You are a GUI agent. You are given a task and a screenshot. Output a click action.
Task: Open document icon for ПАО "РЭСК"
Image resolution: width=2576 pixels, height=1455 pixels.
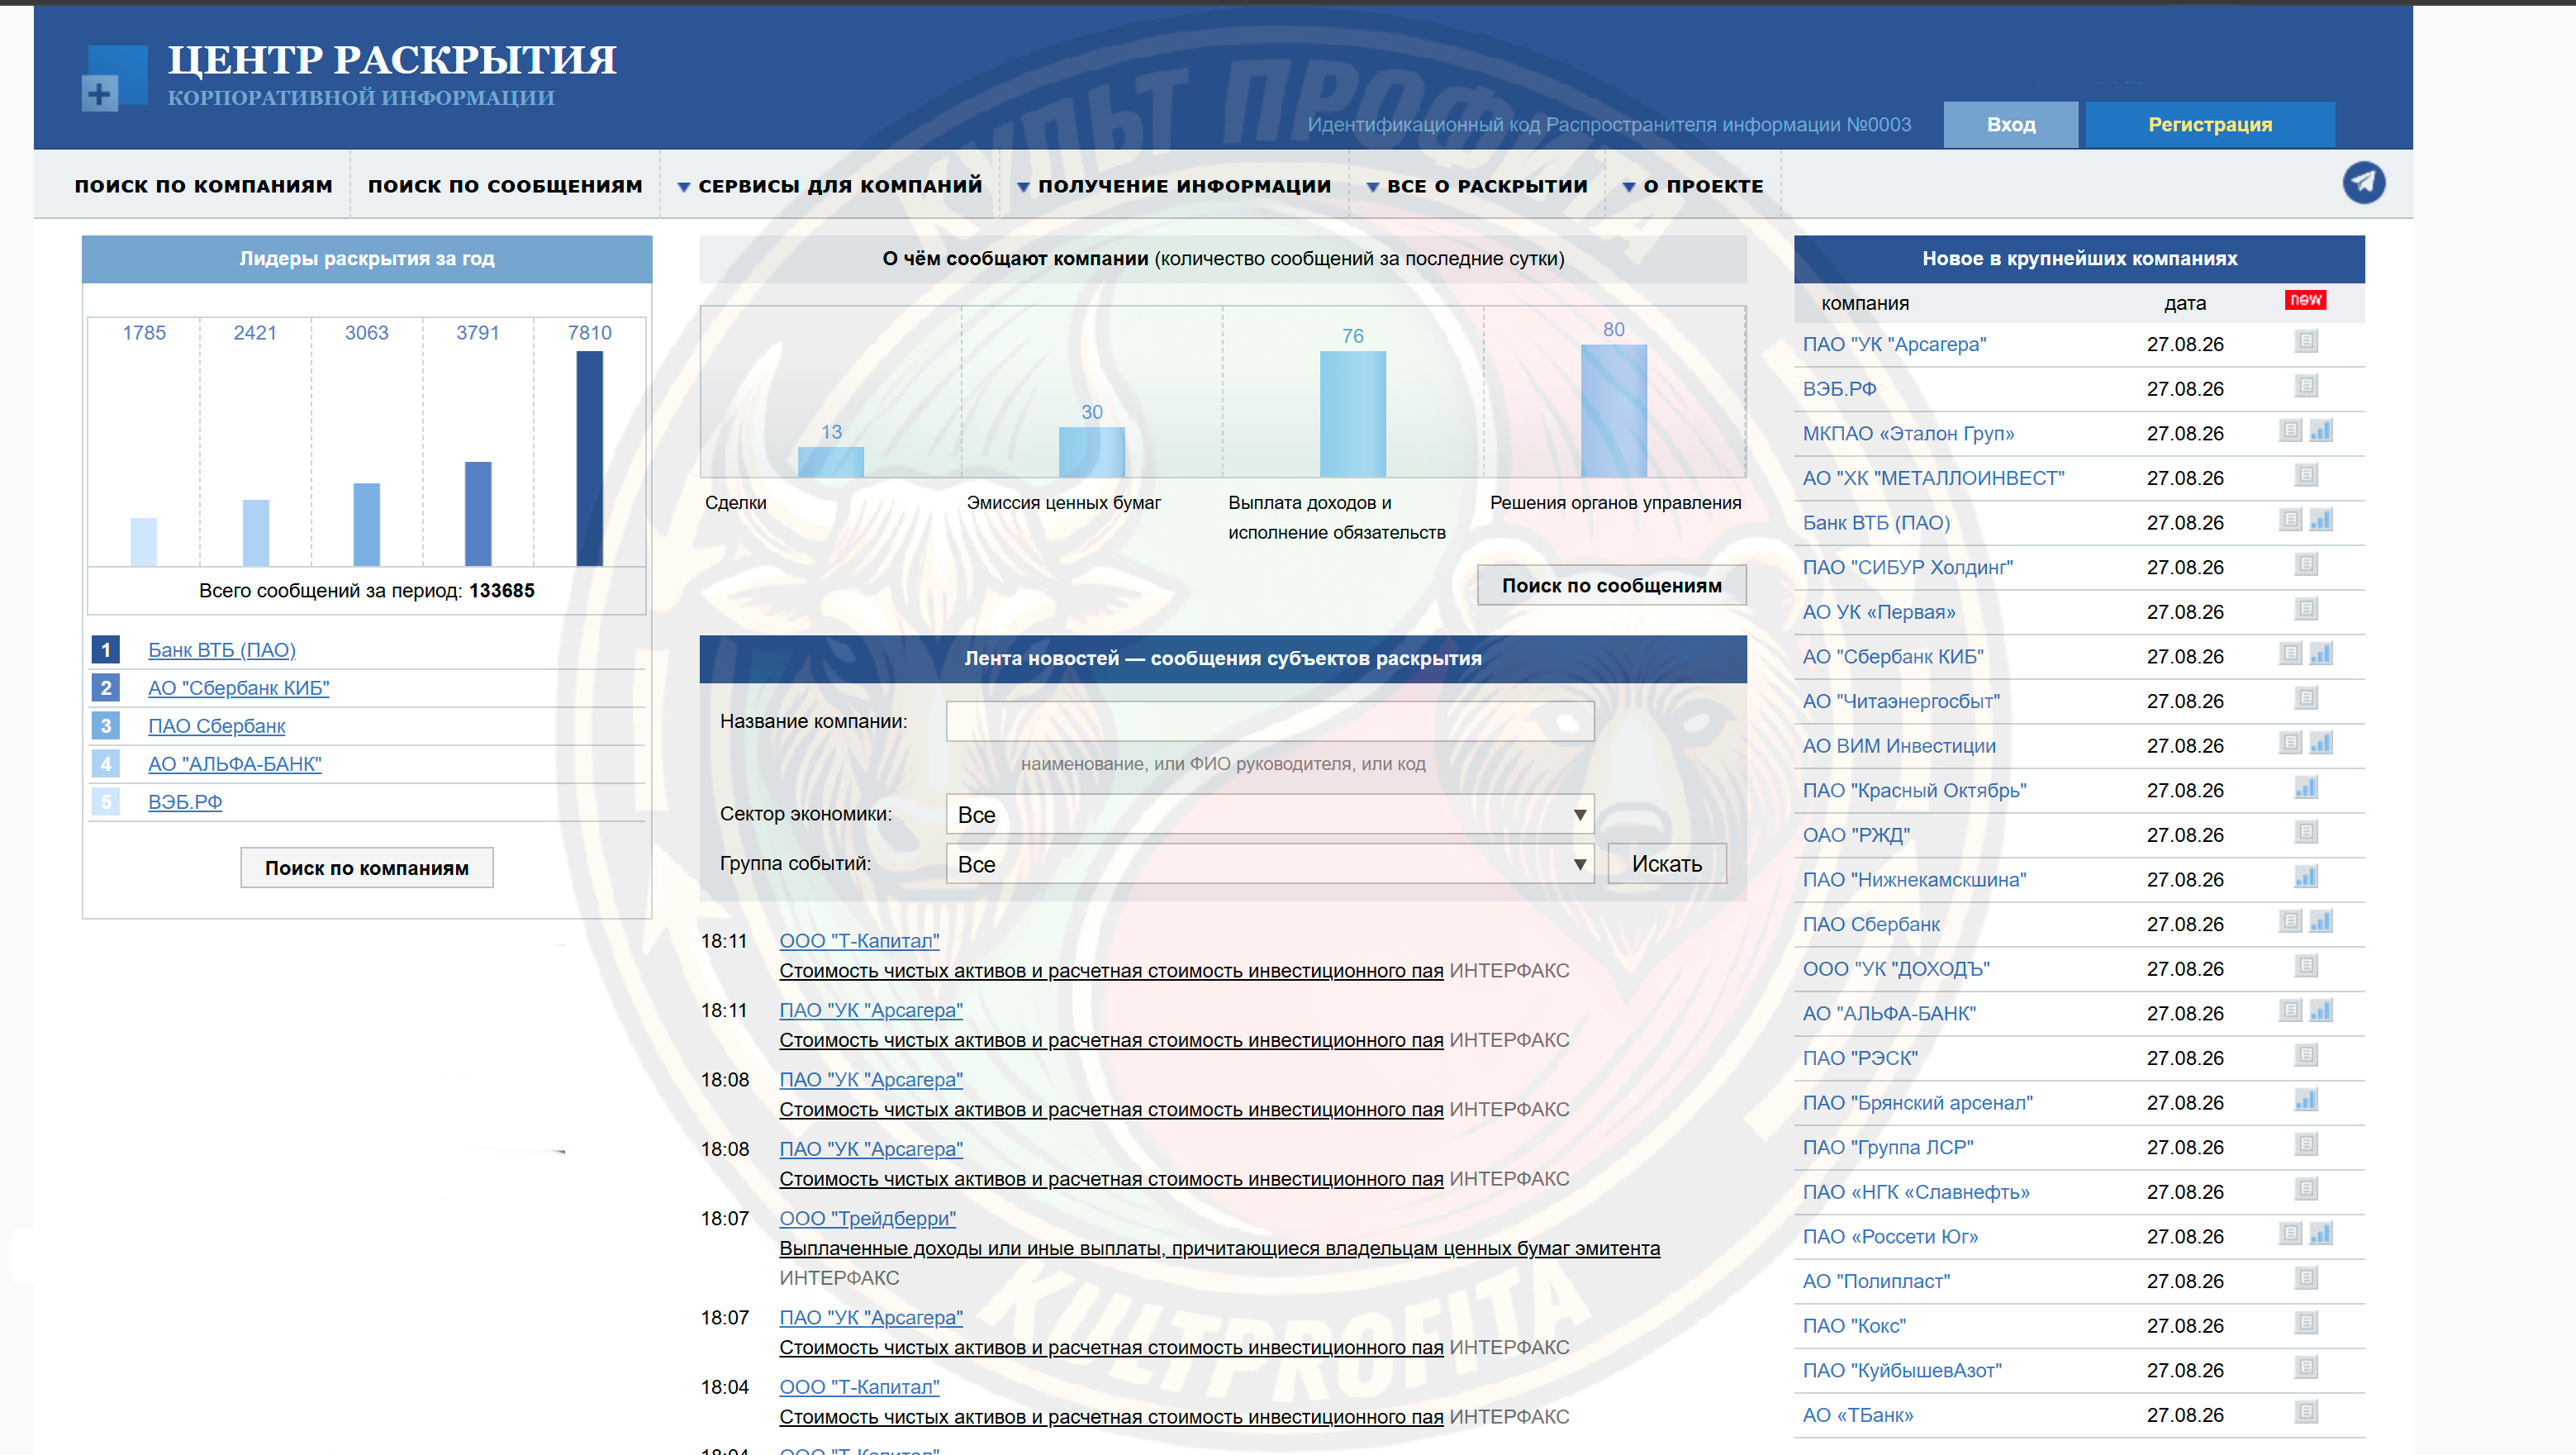tap(2305, 1055)
